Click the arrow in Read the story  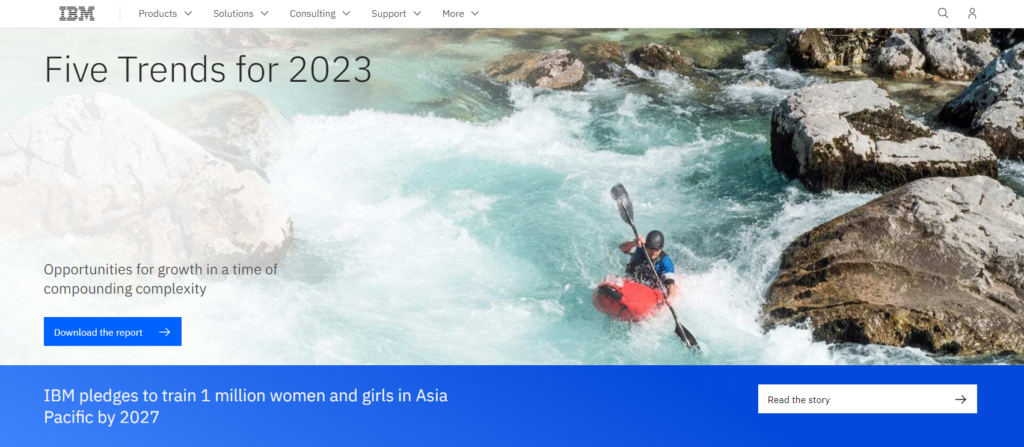click(960, 399)
